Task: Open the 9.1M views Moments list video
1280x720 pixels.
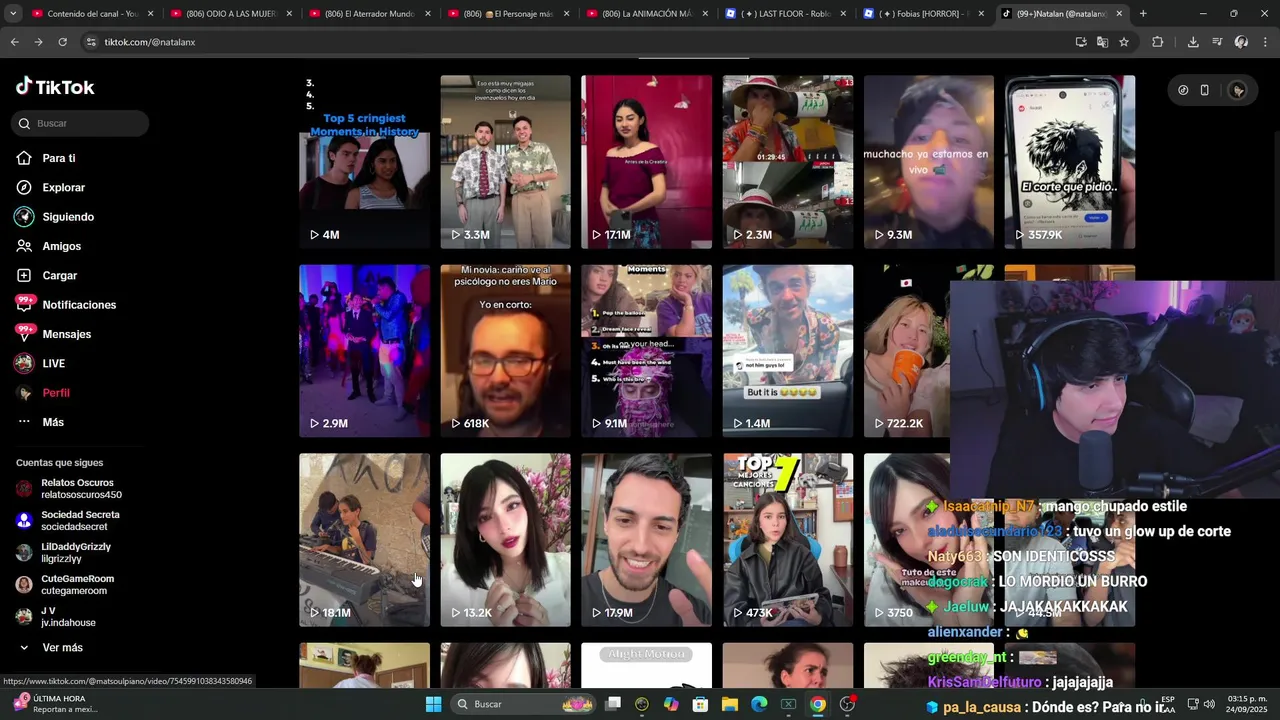Action: coord(646,351)
